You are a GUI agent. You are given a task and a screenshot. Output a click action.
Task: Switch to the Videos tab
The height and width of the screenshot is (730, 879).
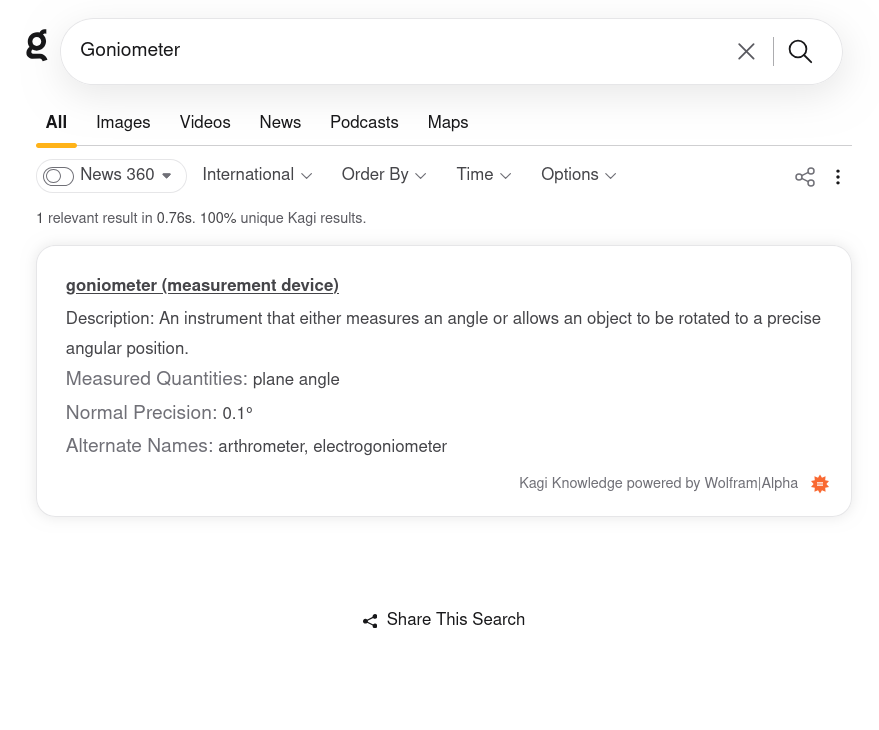tap(205, 122)
